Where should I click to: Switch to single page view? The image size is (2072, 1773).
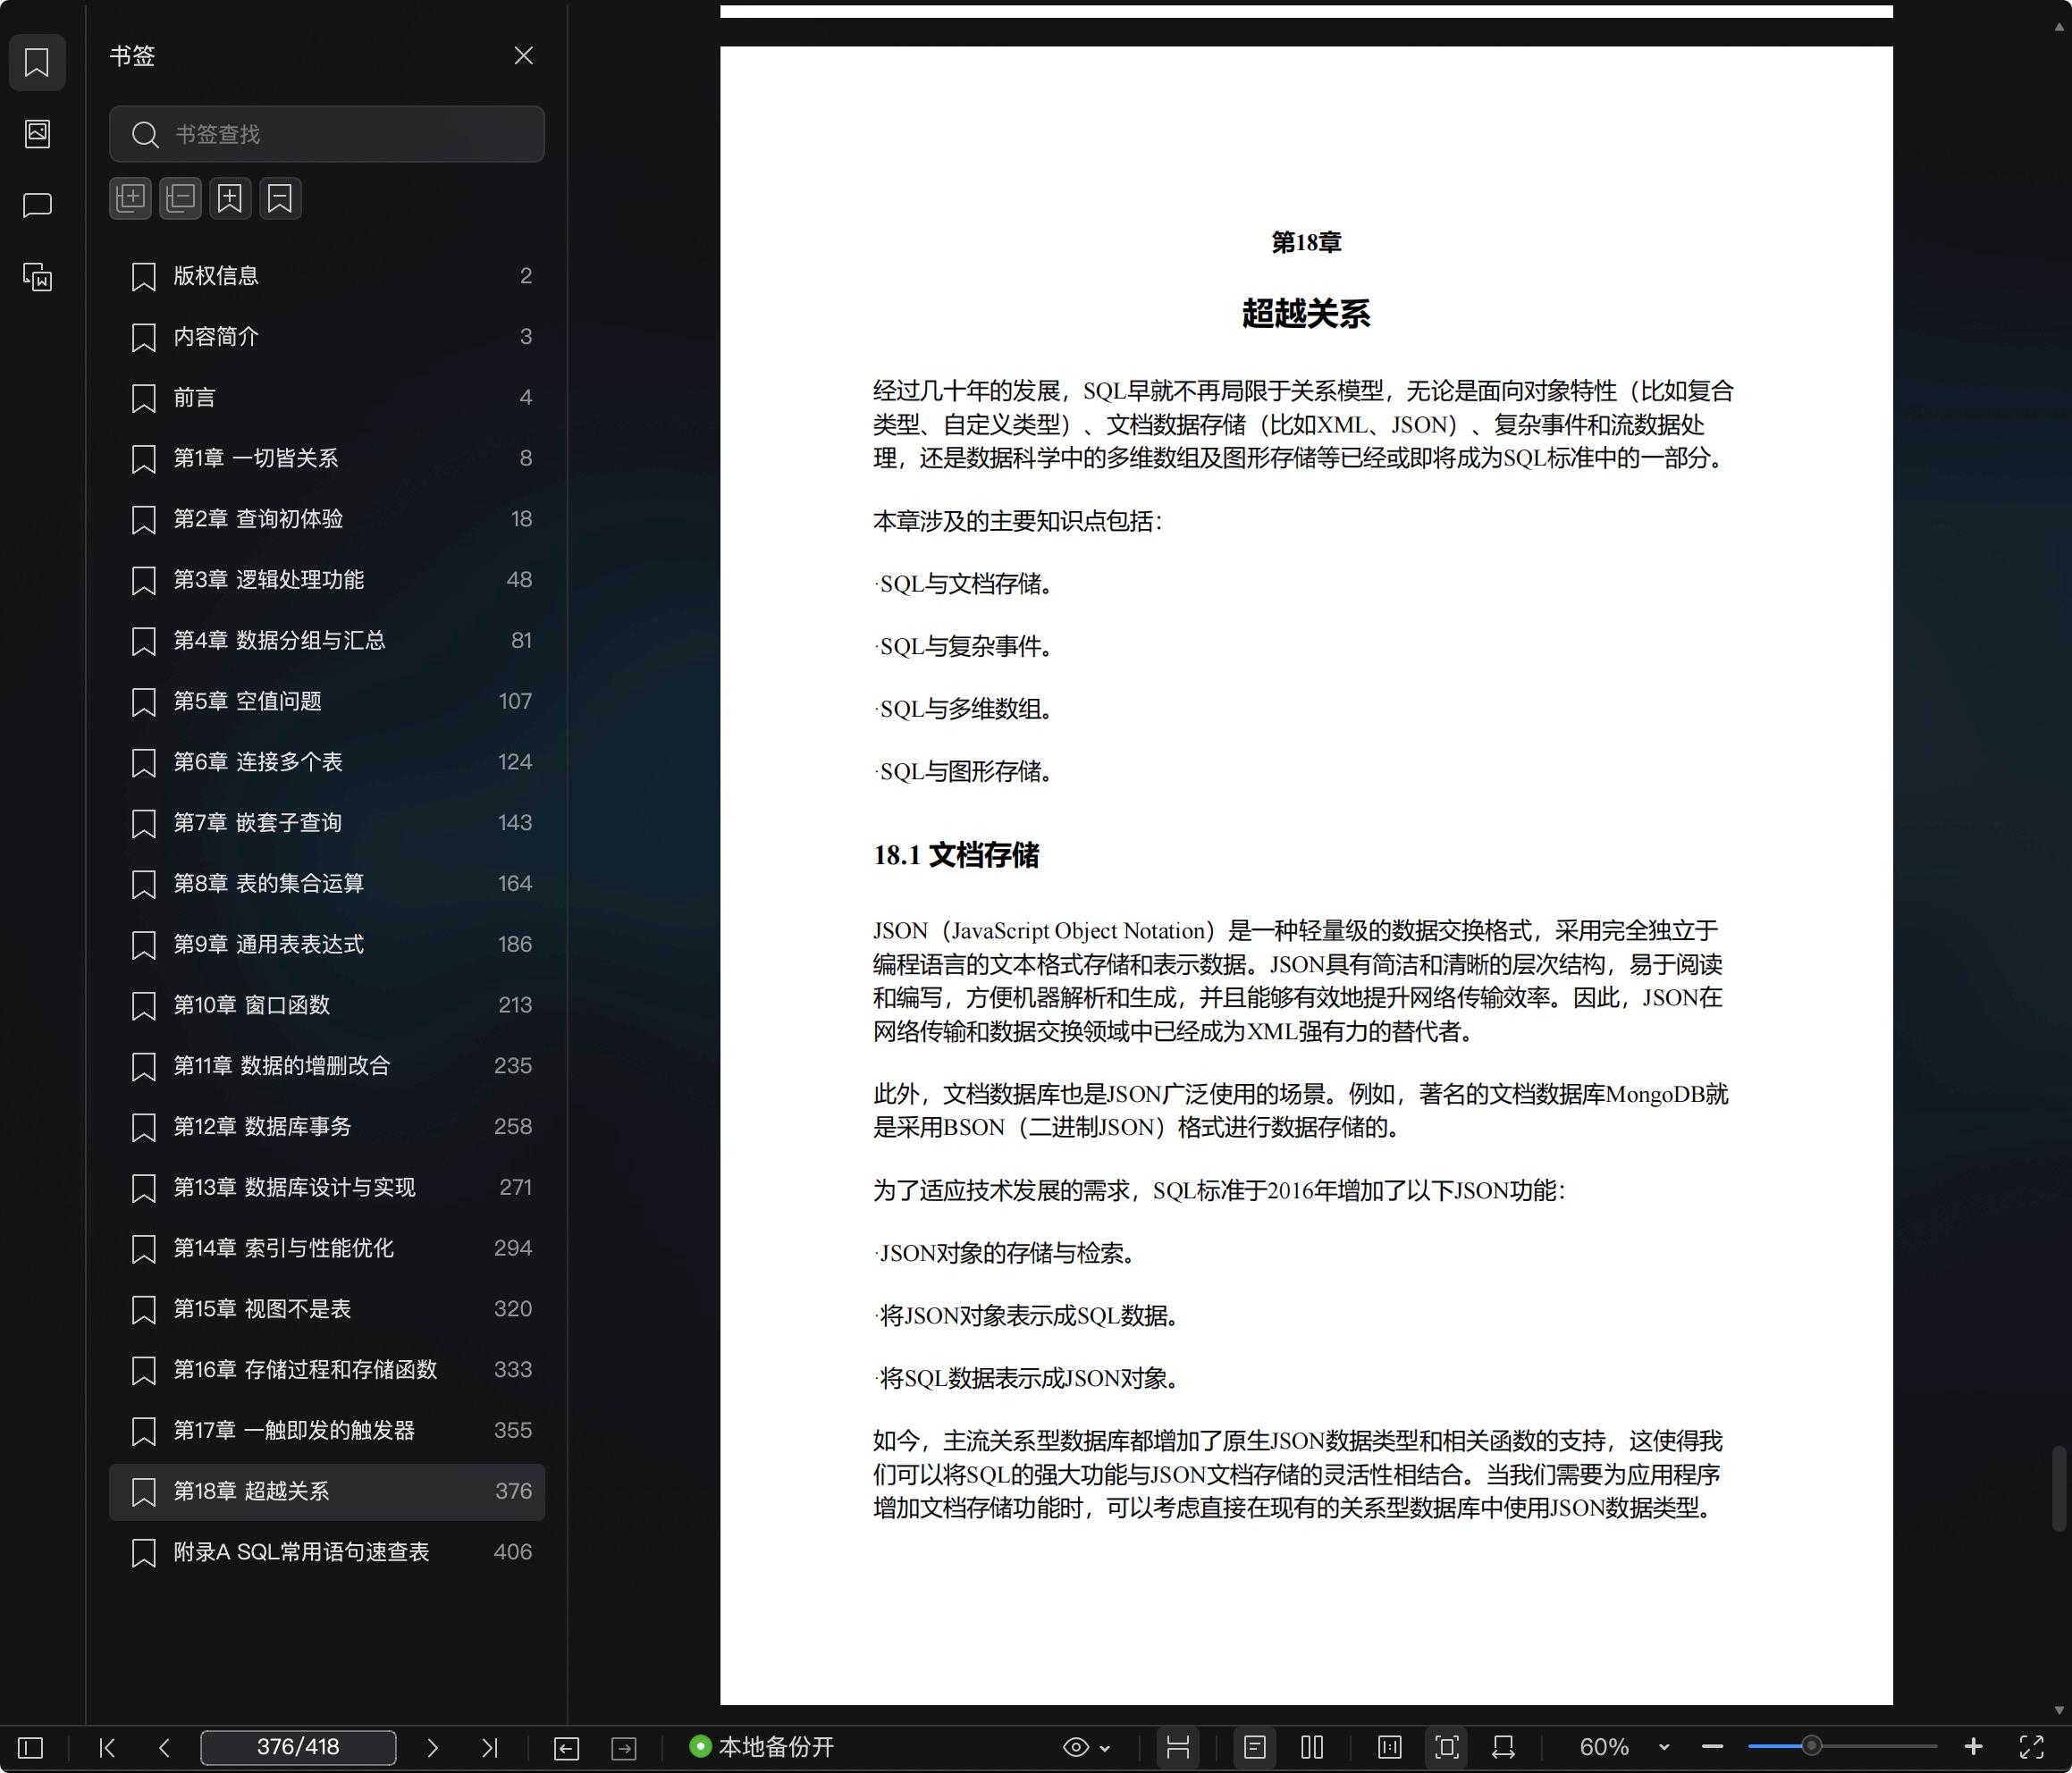click(1255, 1748)
